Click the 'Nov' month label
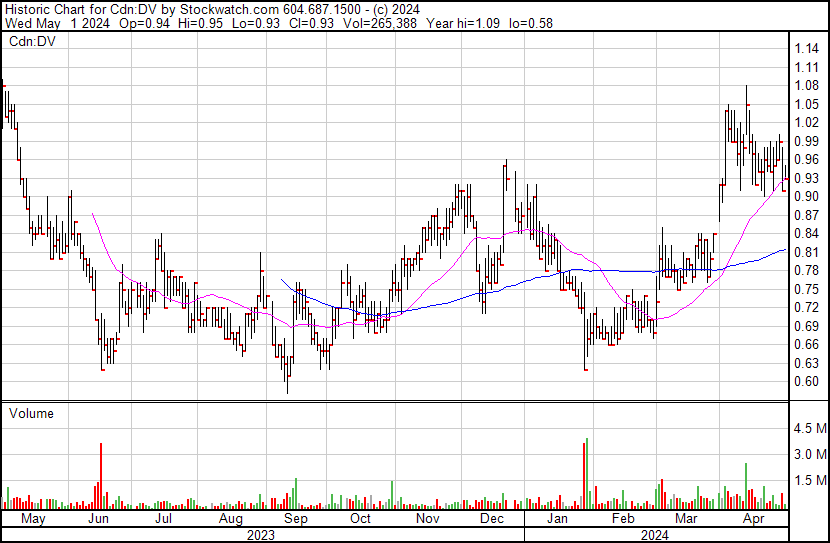The image size is (830, 543). point(428,519)
